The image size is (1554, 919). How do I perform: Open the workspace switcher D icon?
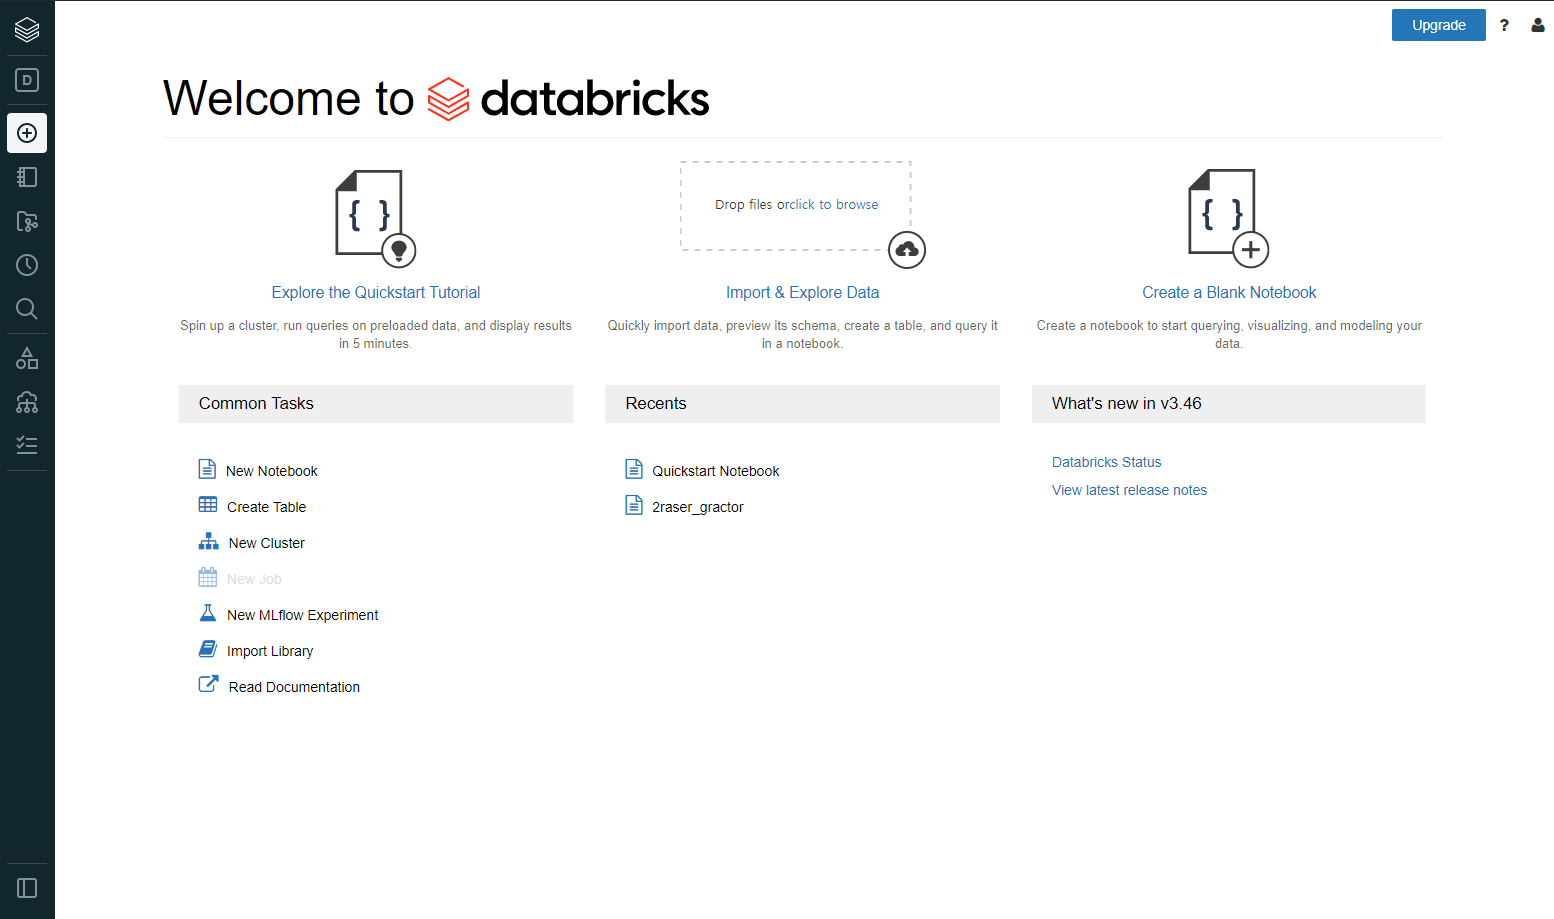tap(27, 80)
